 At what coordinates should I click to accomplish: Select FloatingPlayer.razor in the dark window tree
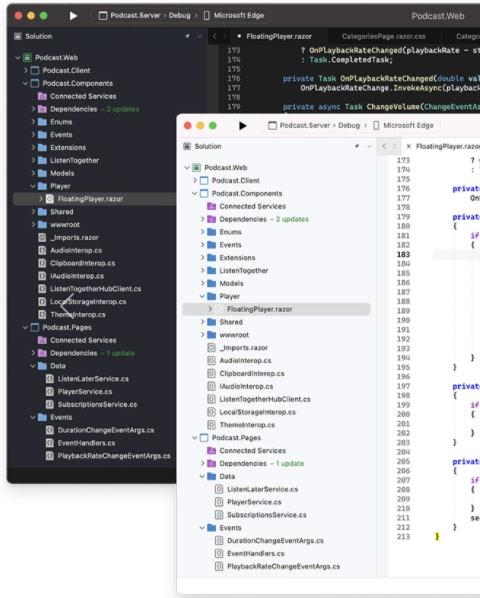pos(90,199)
